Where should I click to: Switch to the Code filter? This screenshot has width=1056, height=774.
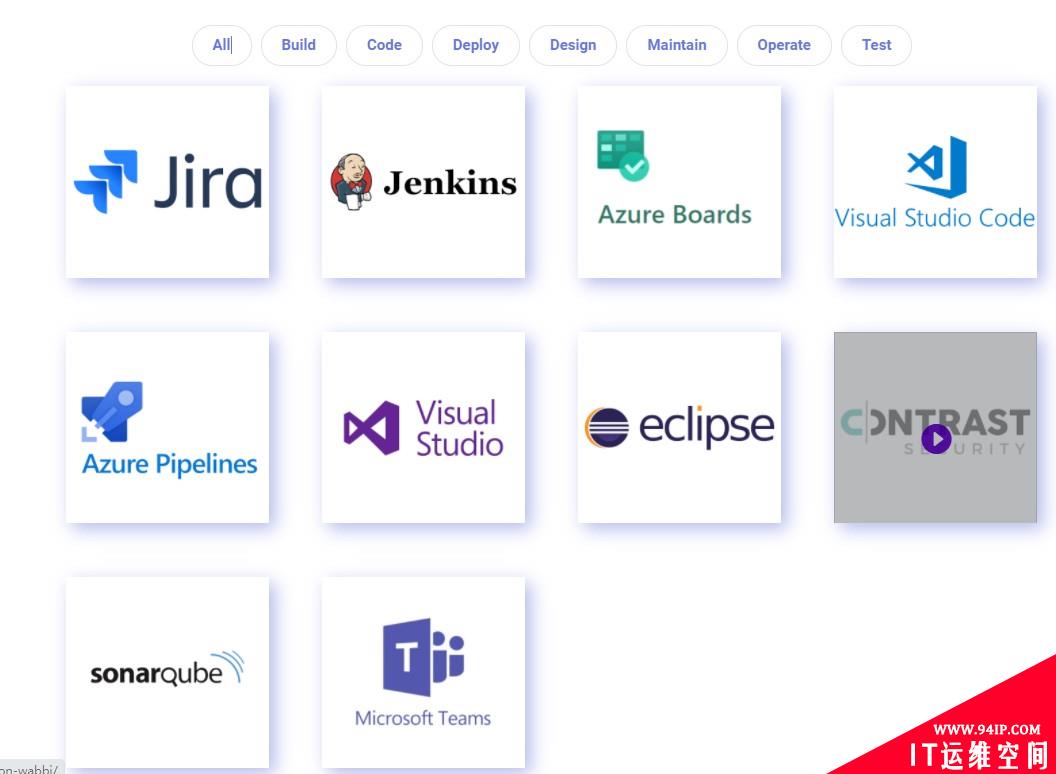pyautogui.click(x=384, y=45)
